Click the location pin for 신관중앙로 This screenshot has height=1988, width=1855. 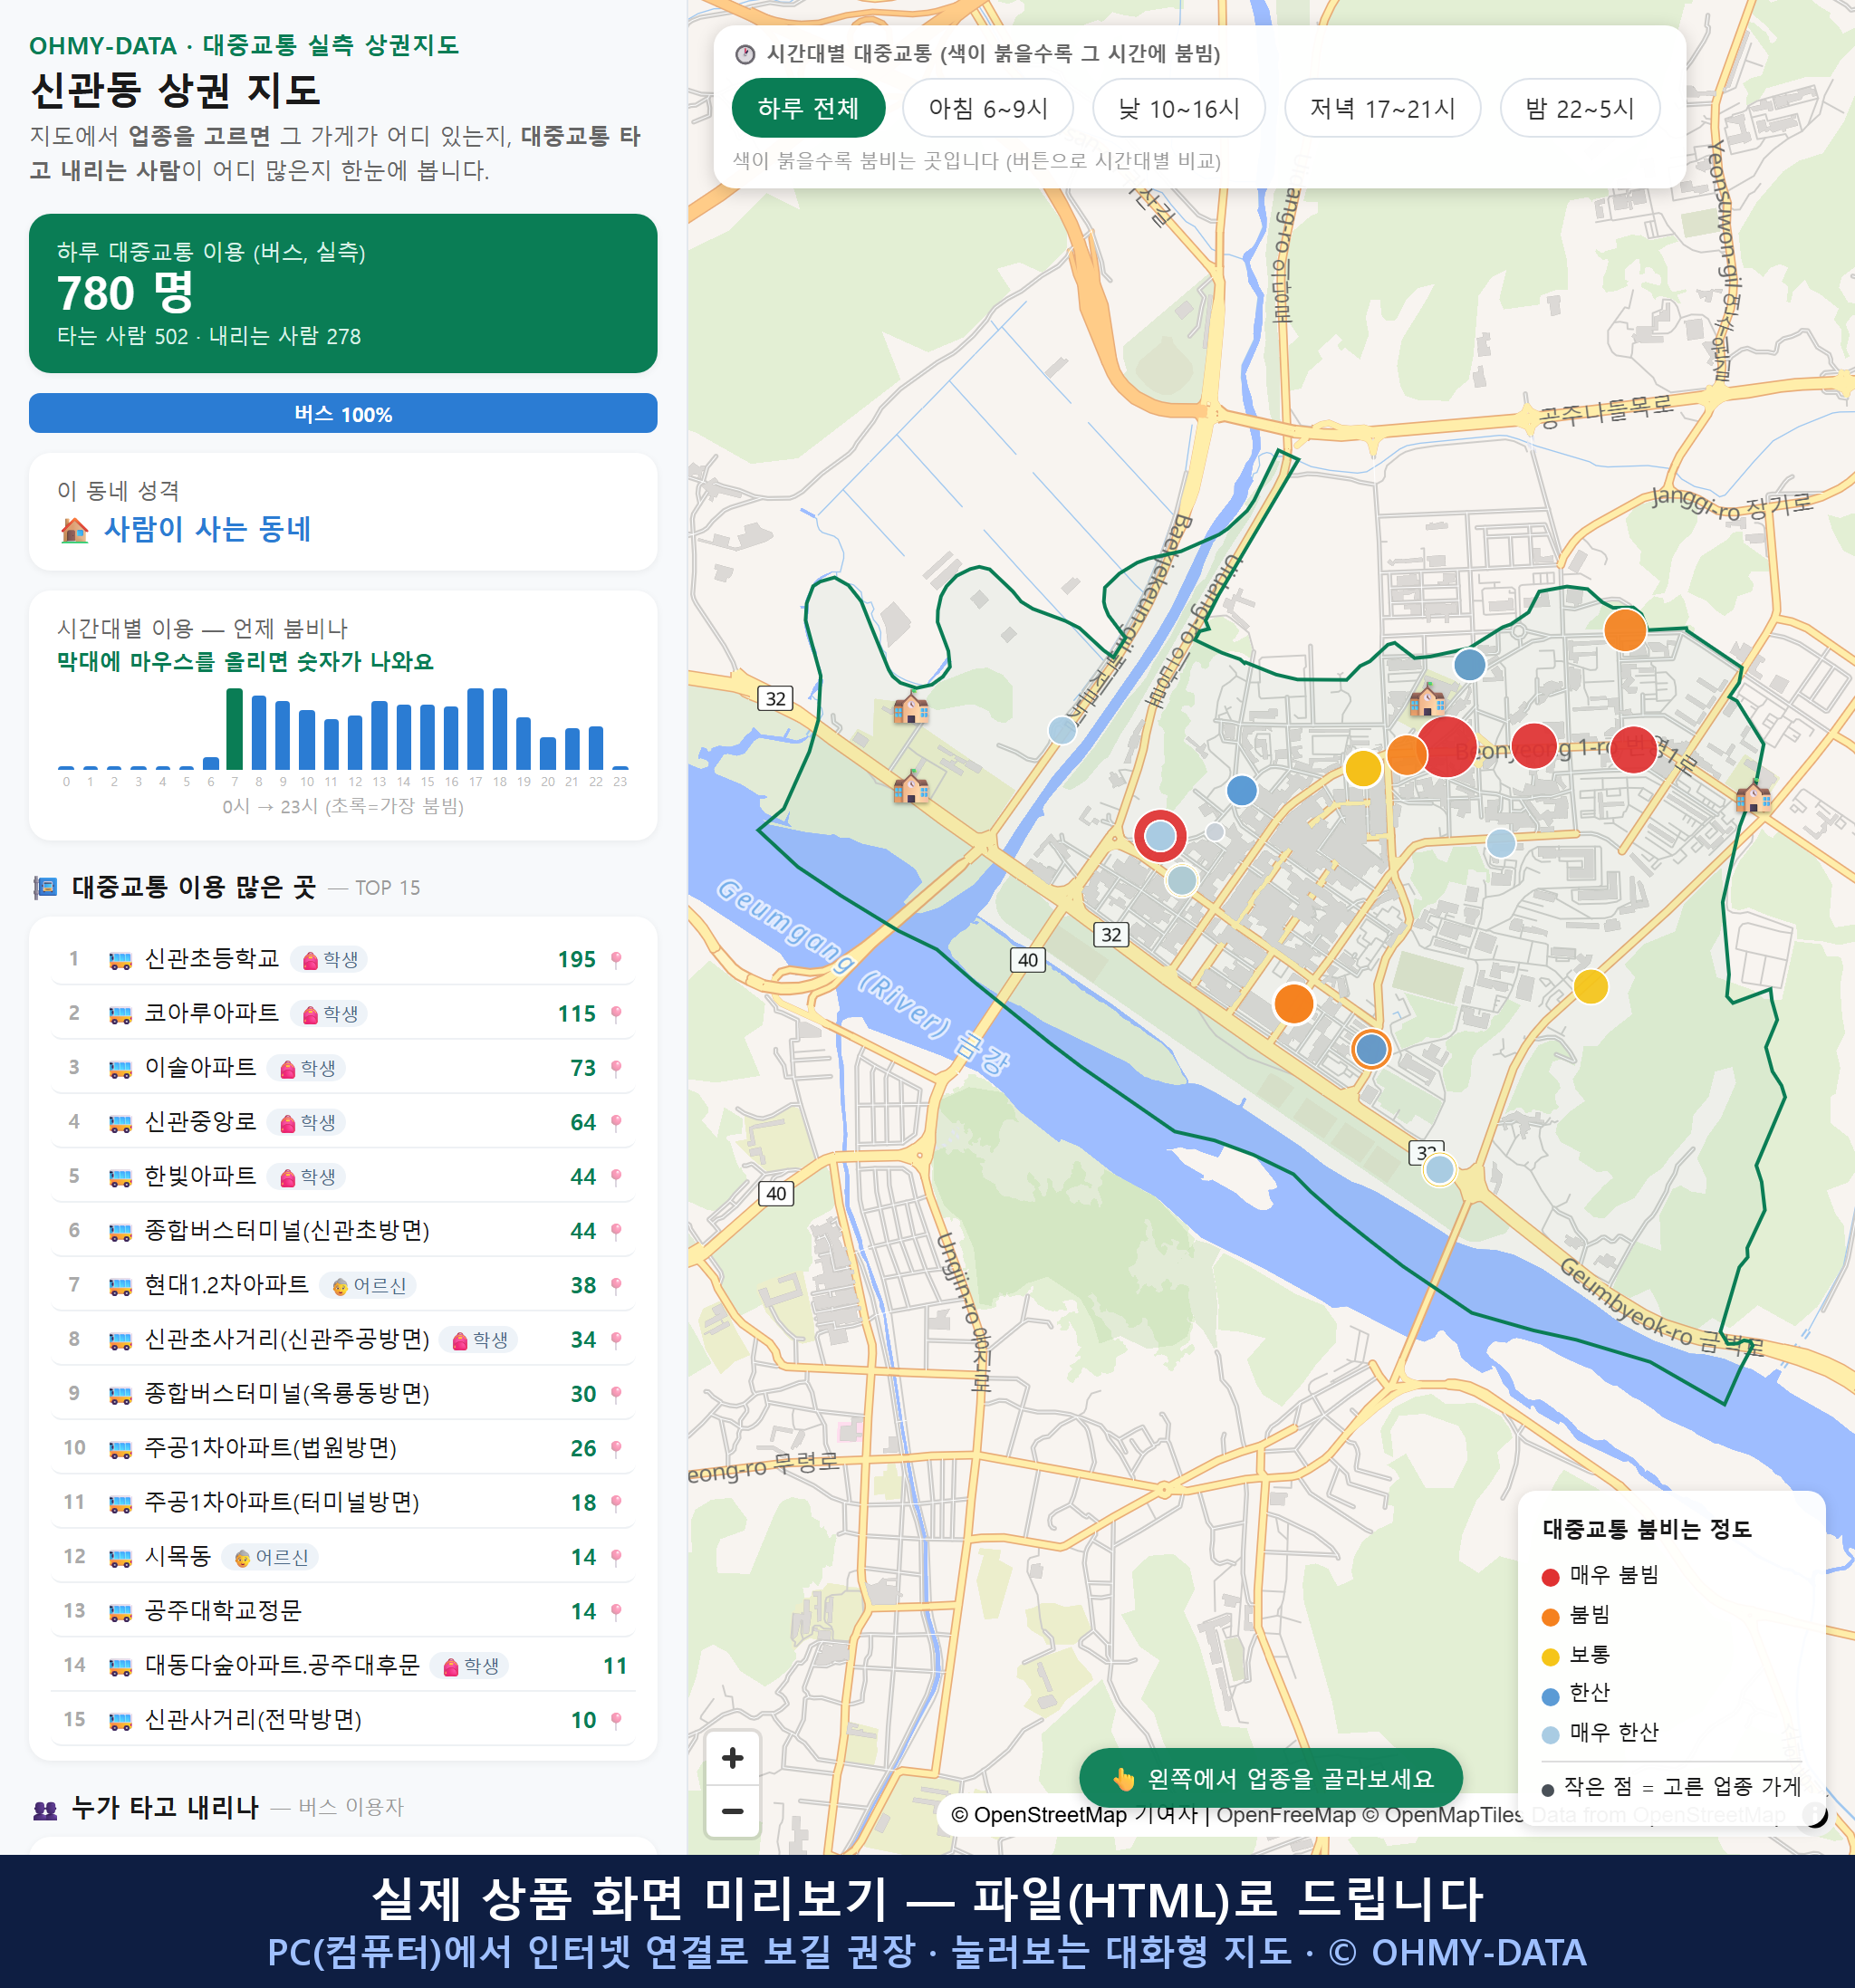[x=616, y=1122]
